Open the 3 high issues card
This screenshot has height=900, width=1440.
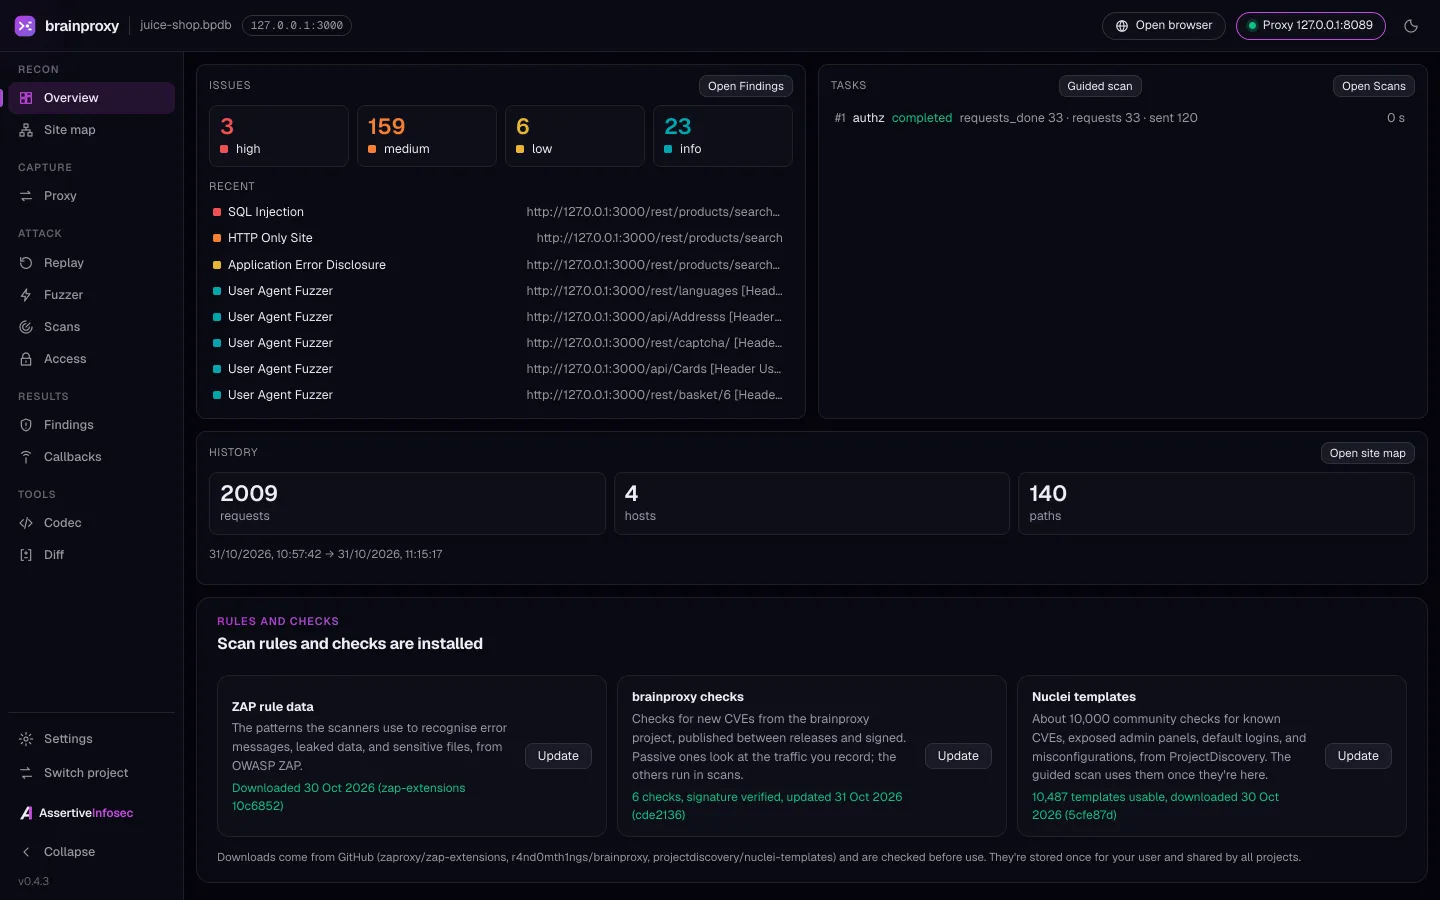pyautogui.click(x=279, y=136)
